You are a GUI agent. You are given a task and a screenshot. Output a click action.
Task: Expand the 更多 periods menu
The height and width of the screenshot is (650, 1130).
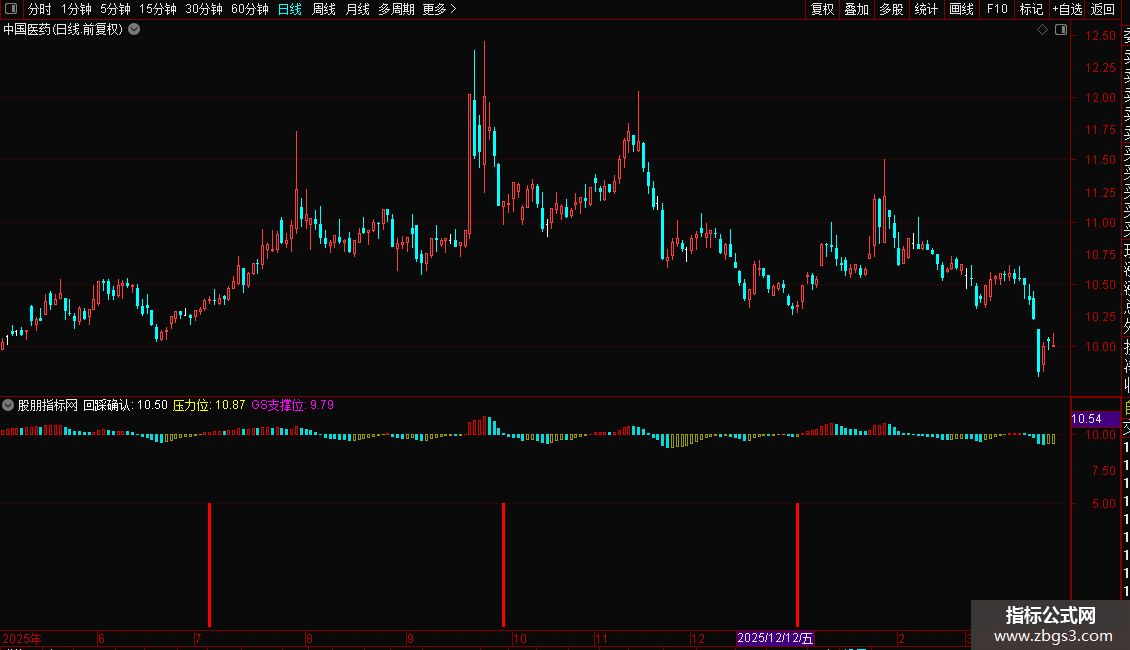(x=440, y=9)
